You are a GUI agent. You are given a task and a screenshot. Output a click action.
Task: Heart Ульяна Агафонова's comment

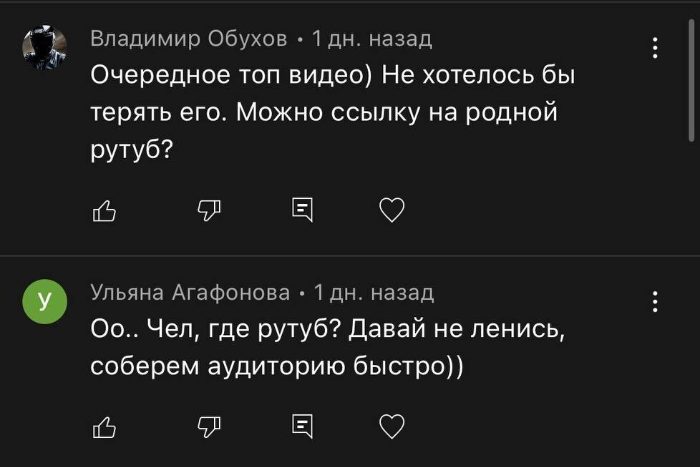[392, 426]
